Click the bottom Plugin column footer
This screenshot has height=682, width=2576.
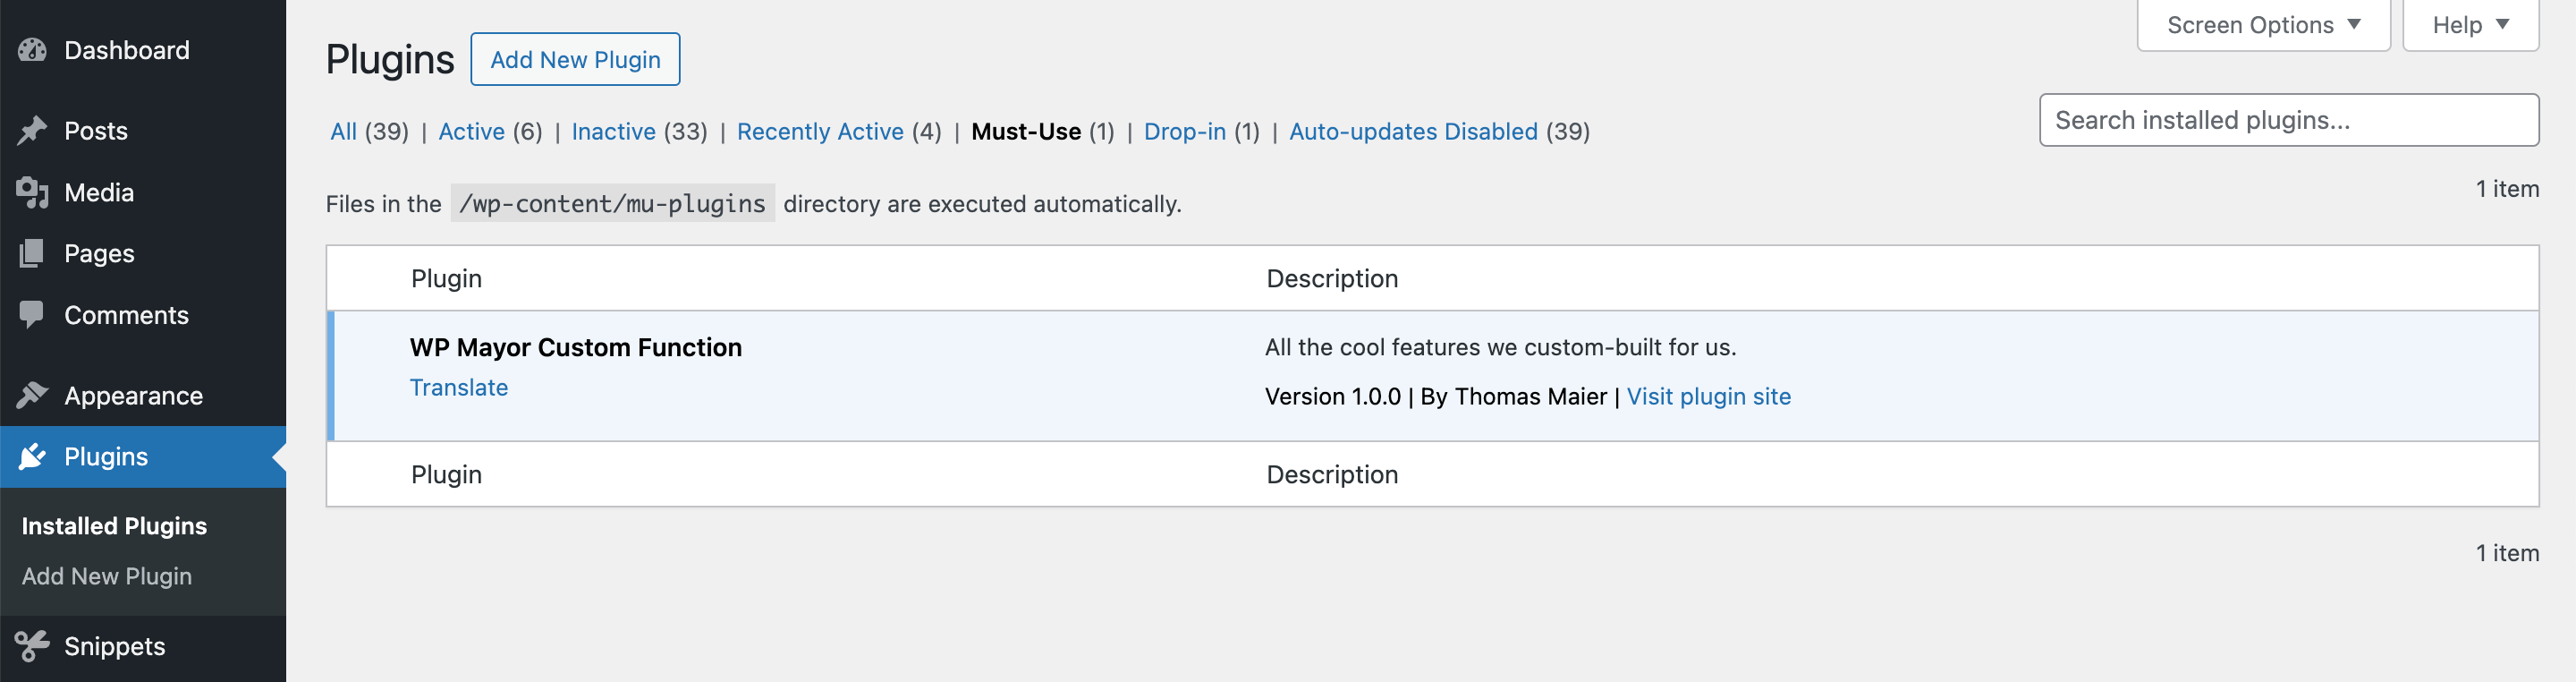[x=446, y=474]
